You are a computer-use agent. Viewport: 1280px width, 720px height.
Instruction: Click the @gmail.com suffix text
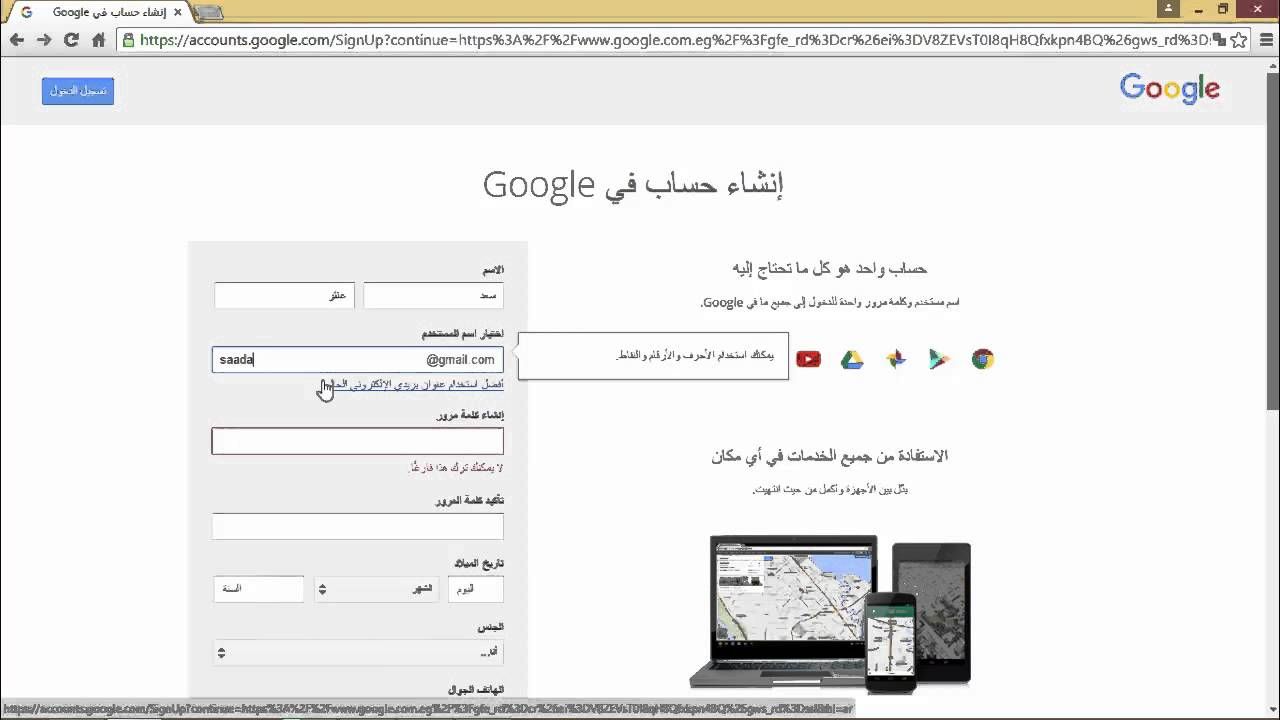click(460, 360)
